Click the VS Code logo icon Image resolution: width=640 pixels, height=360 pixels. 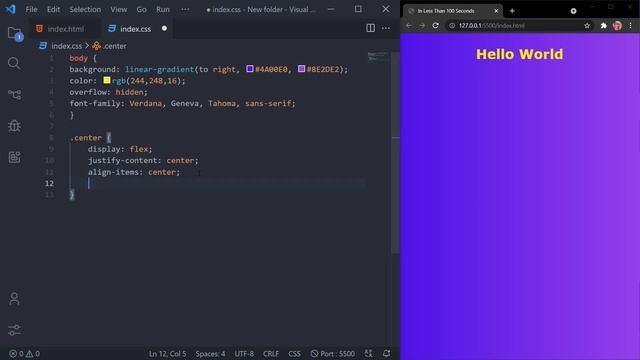(x=10, y=9)
